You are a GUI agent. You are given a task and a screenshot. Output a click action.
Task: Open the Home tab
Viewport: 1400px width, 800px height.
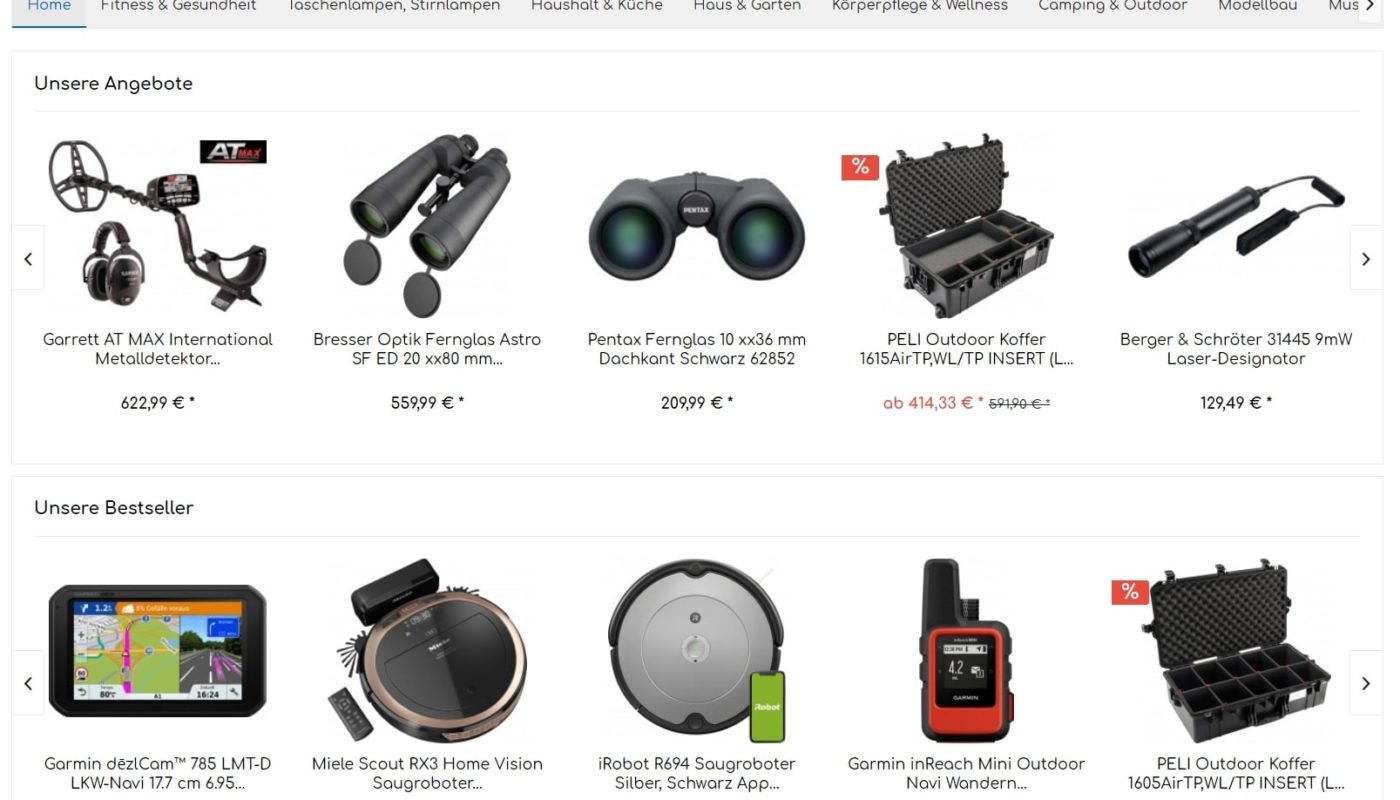click(49, 8)
